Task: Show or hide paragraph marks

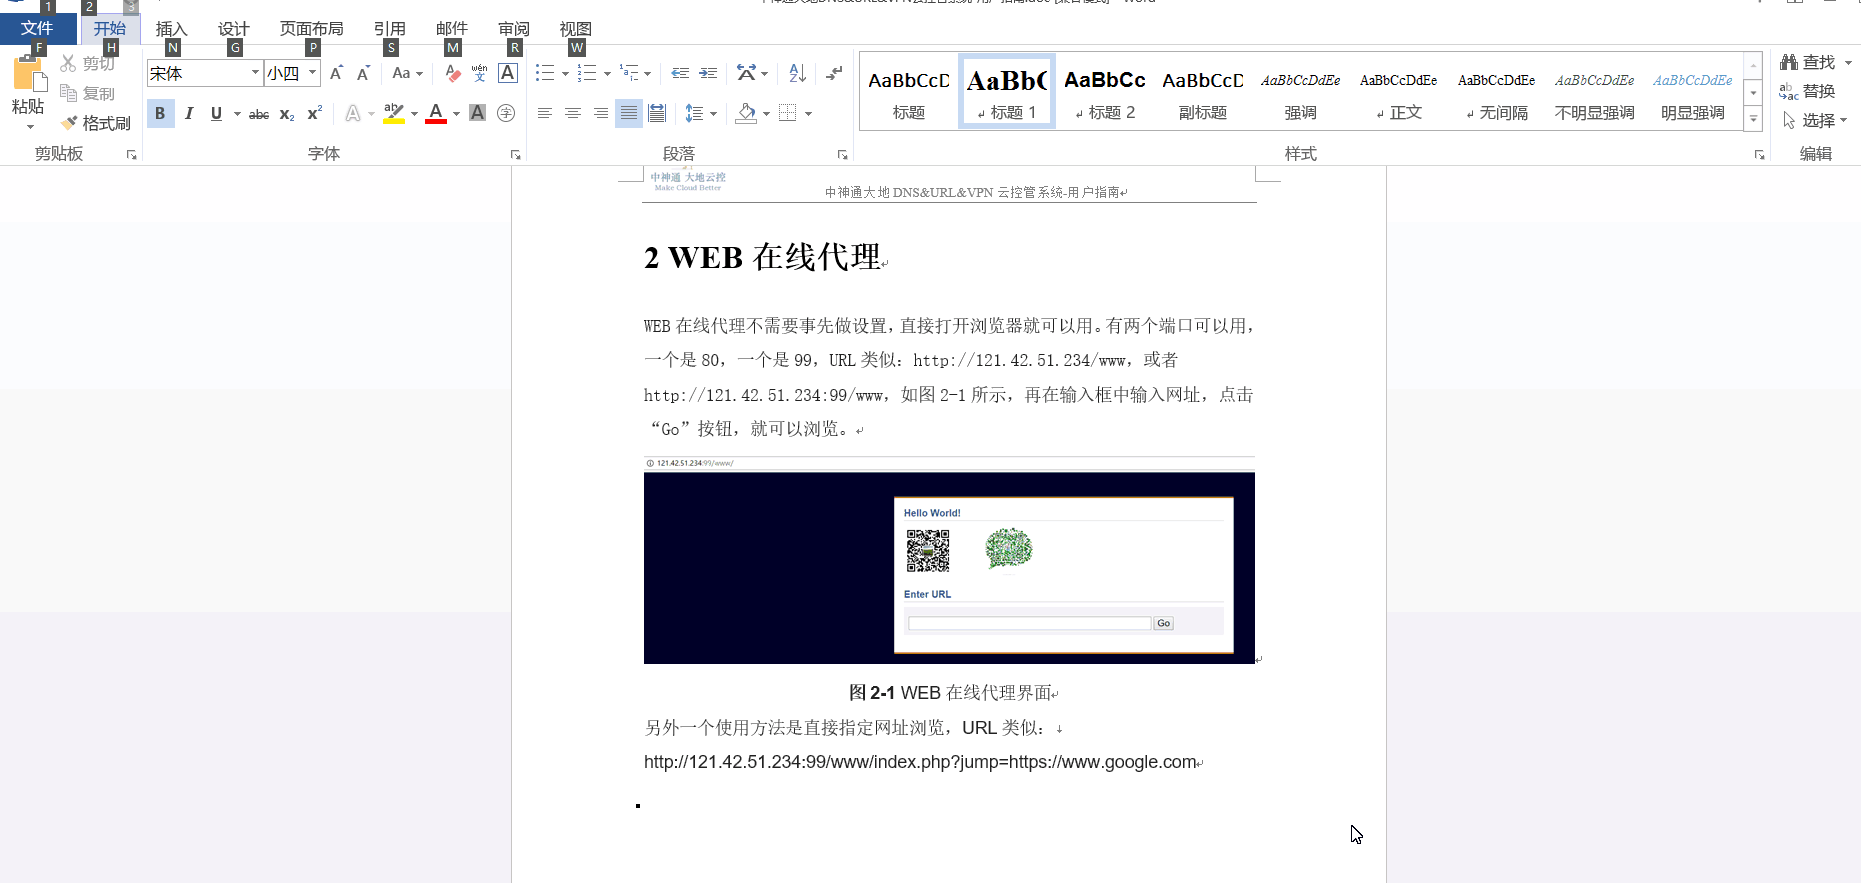Action: (834, 73)
